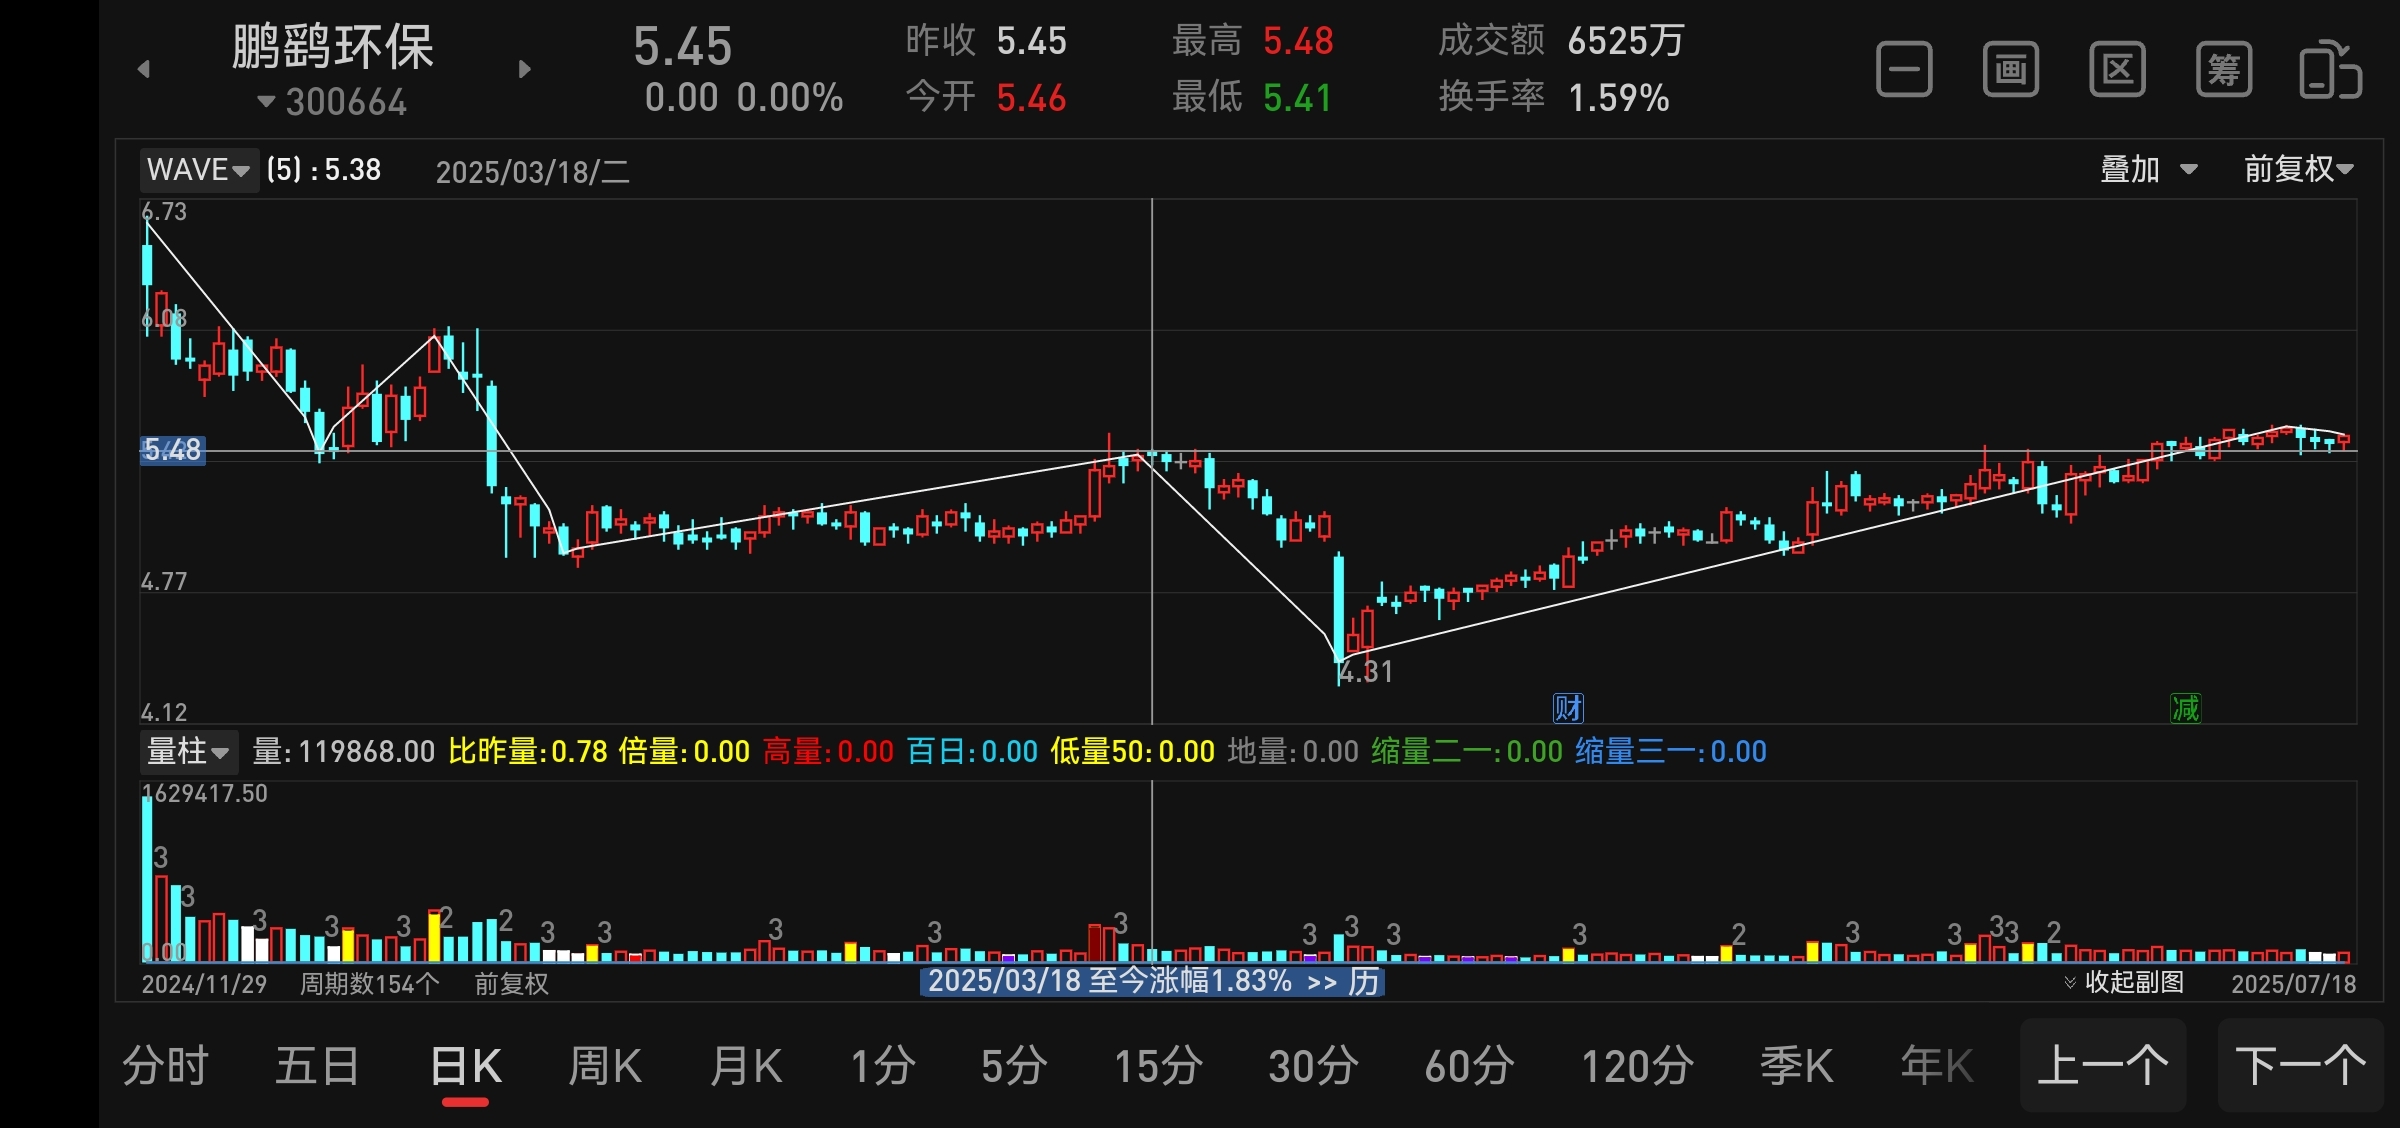Screen dimensions: 2400x1128
Task: Tap the 换手率 1.59% value
Action: pyautogui.click(x=1554, y=97)
